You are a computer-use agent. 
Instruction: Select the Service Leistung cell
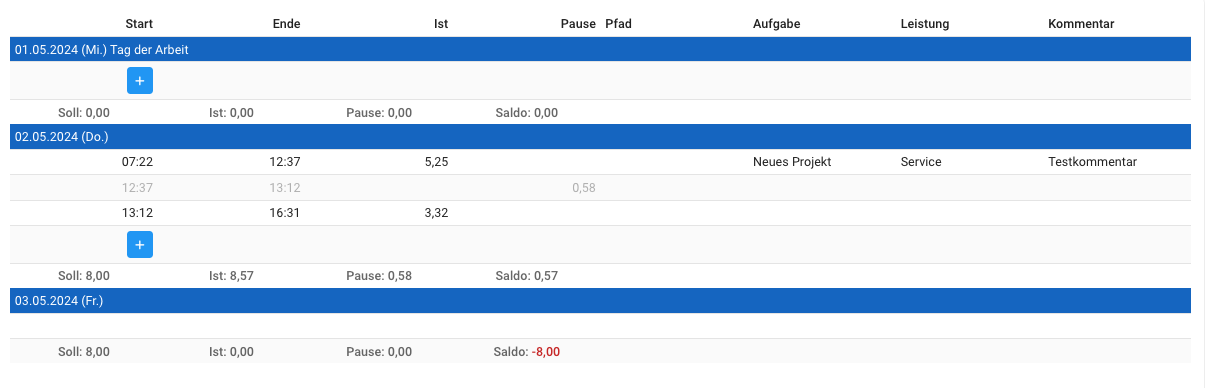[x=921, y=162]
